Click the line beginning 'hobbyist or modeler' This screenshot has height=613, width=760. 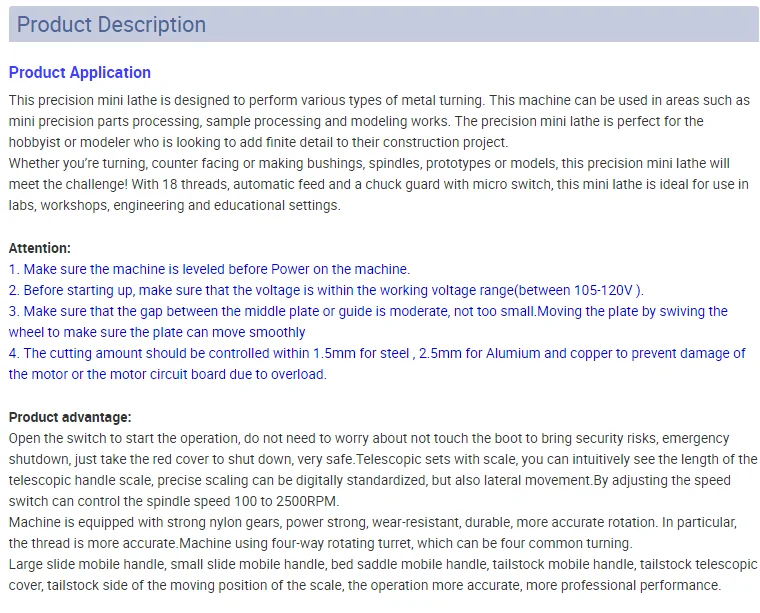[x=258, y=142]
